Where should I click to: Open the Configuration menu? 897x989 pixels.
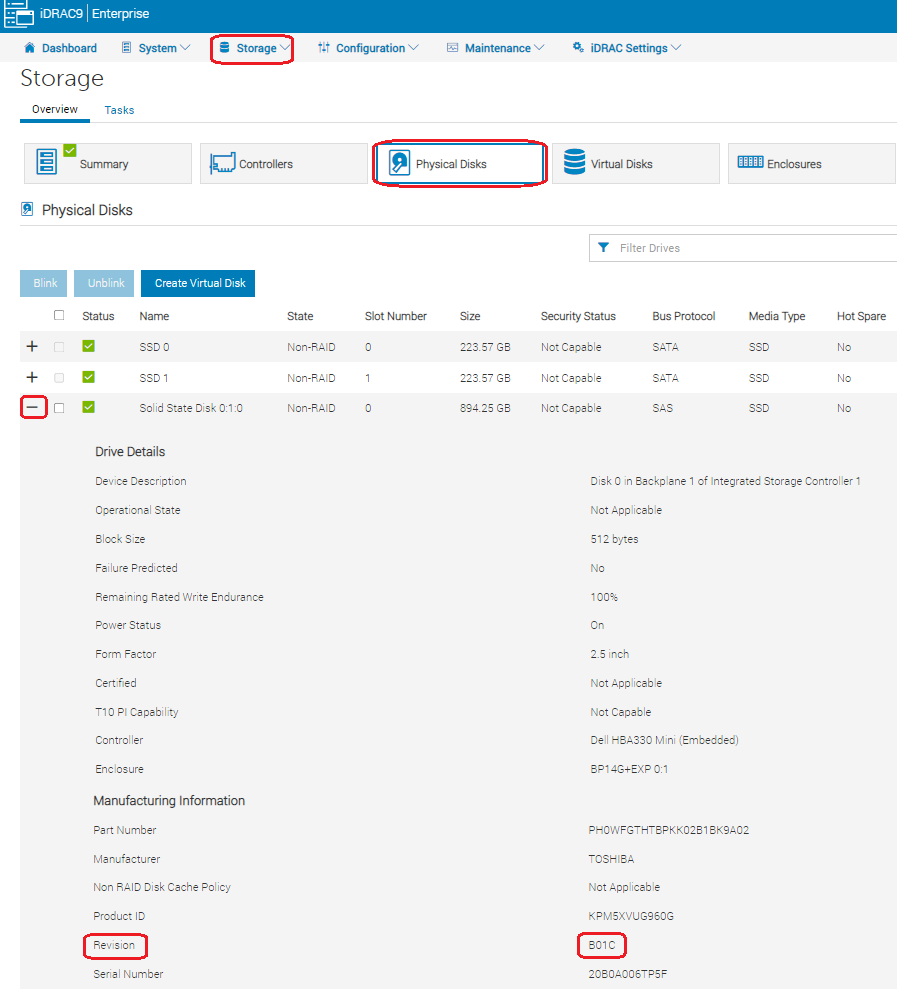tap(368, 48)
